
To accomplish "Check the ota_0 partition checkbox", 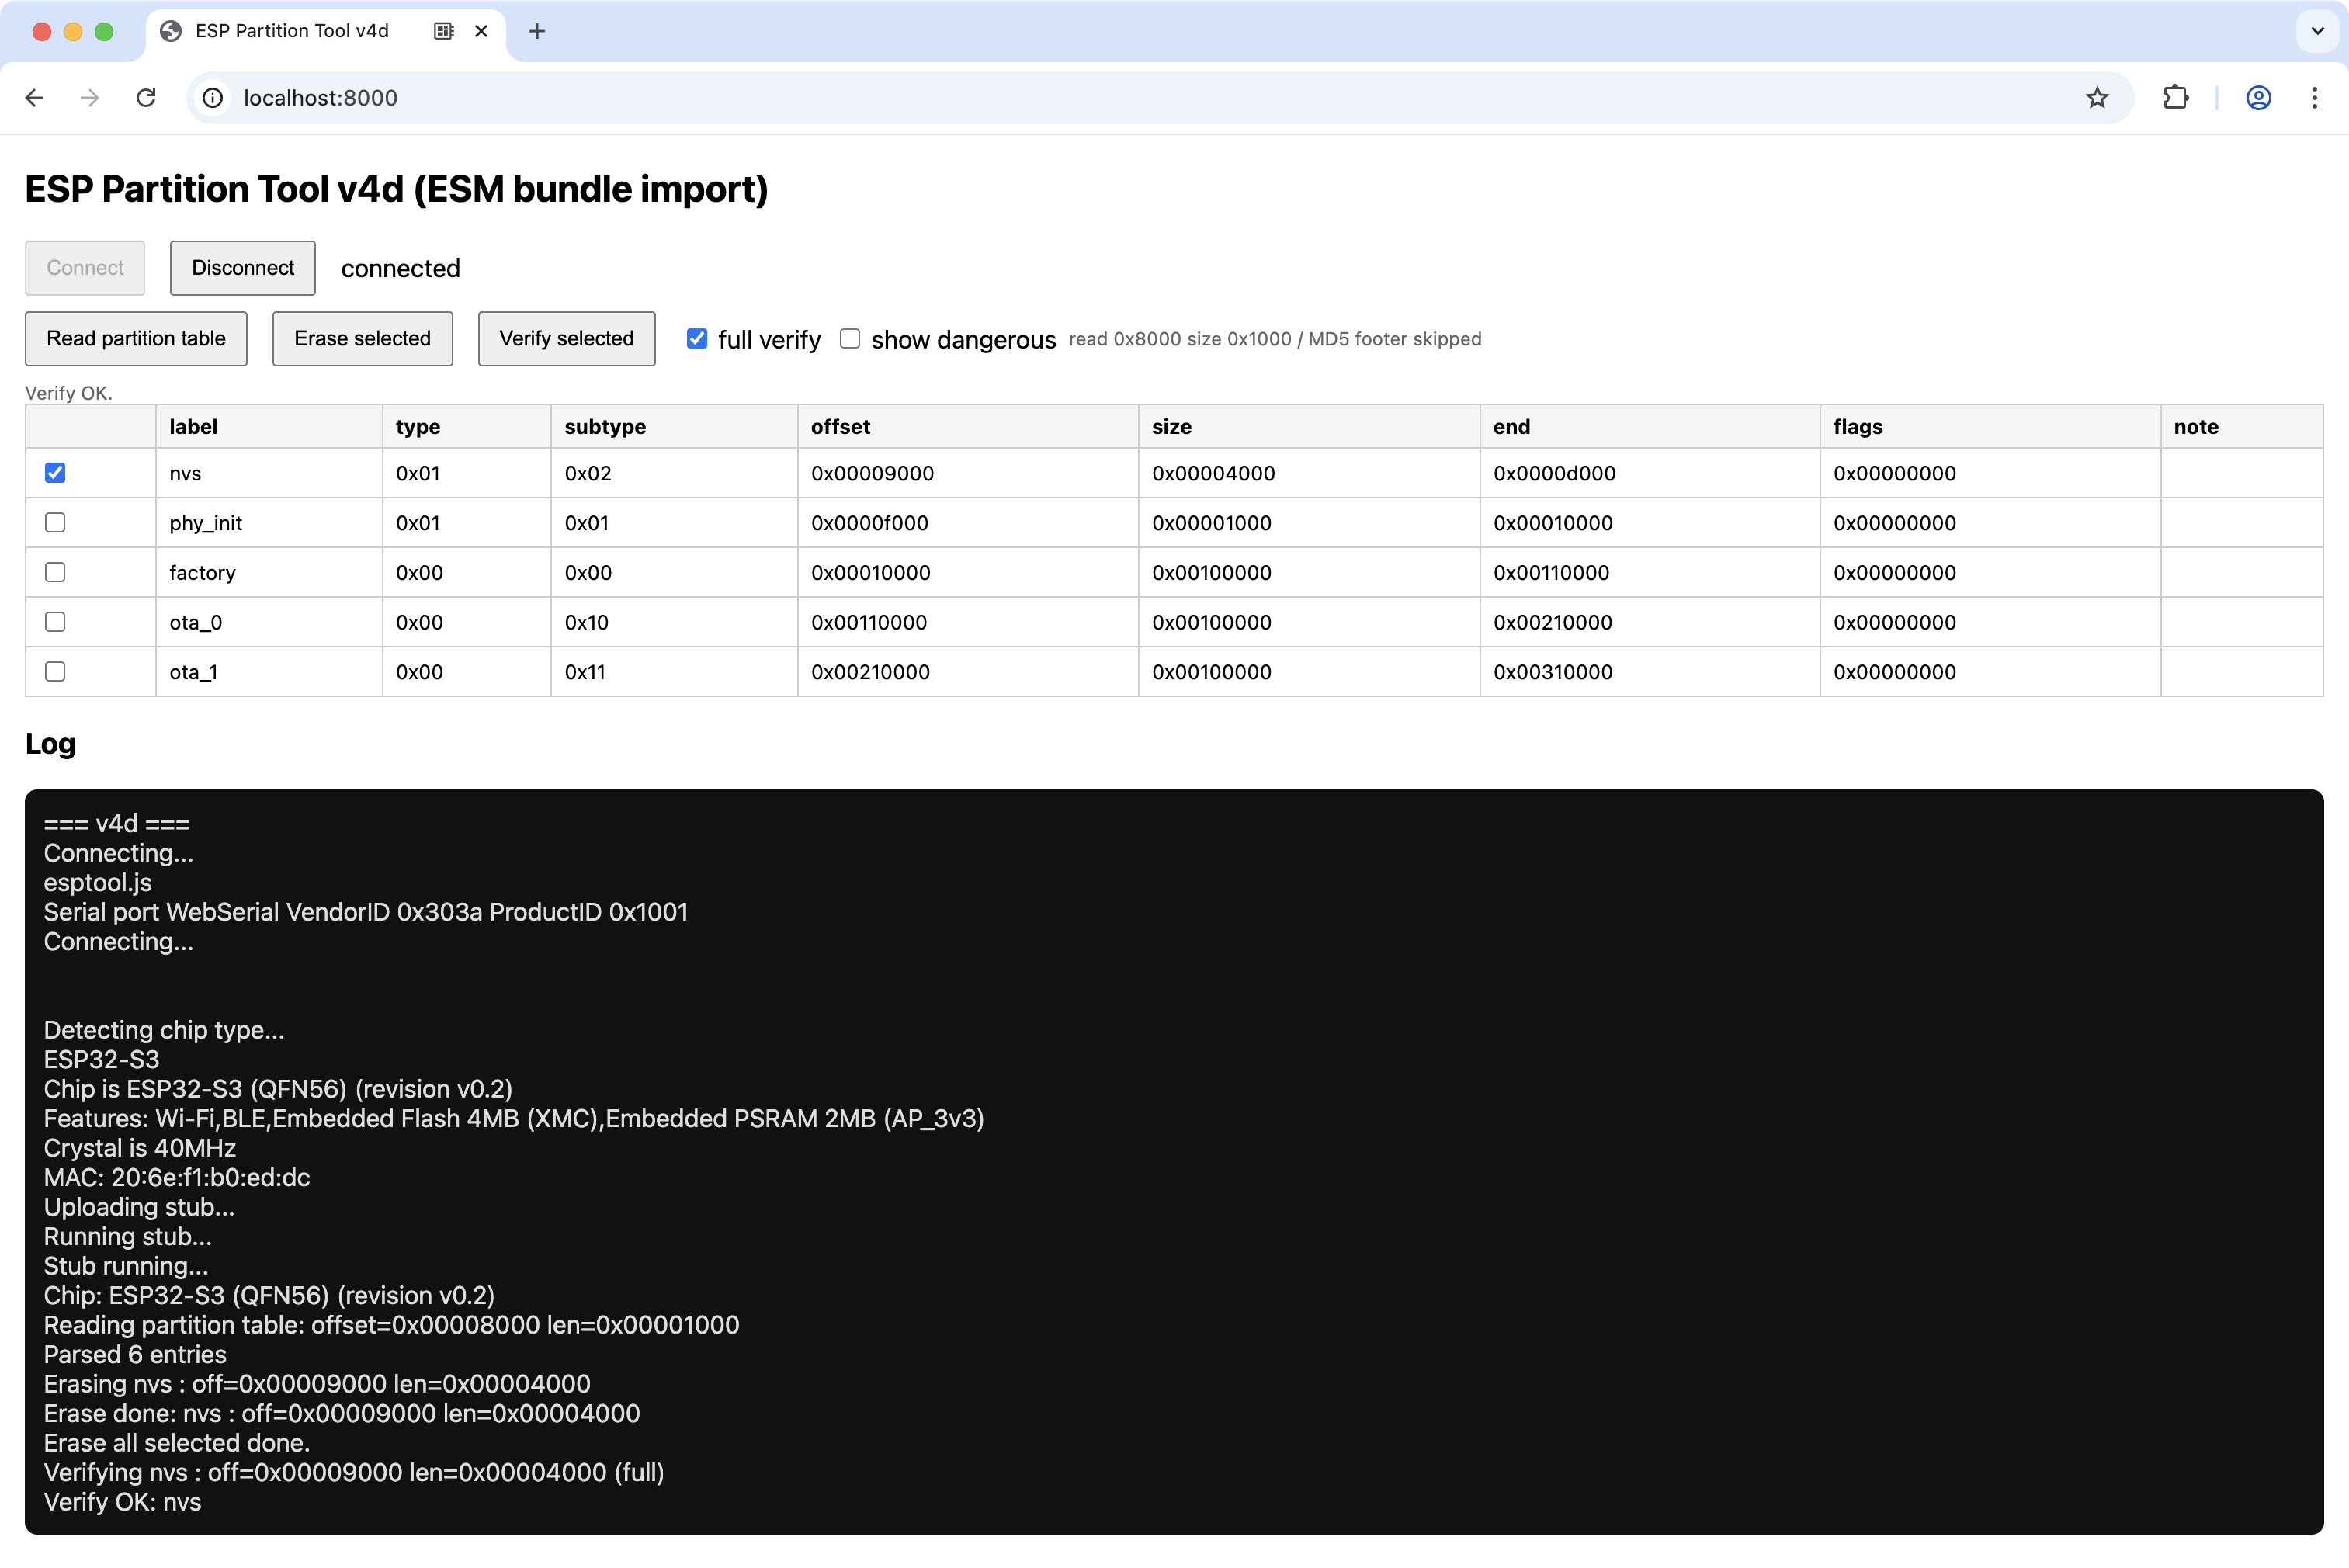I will (x=55, y=622).
